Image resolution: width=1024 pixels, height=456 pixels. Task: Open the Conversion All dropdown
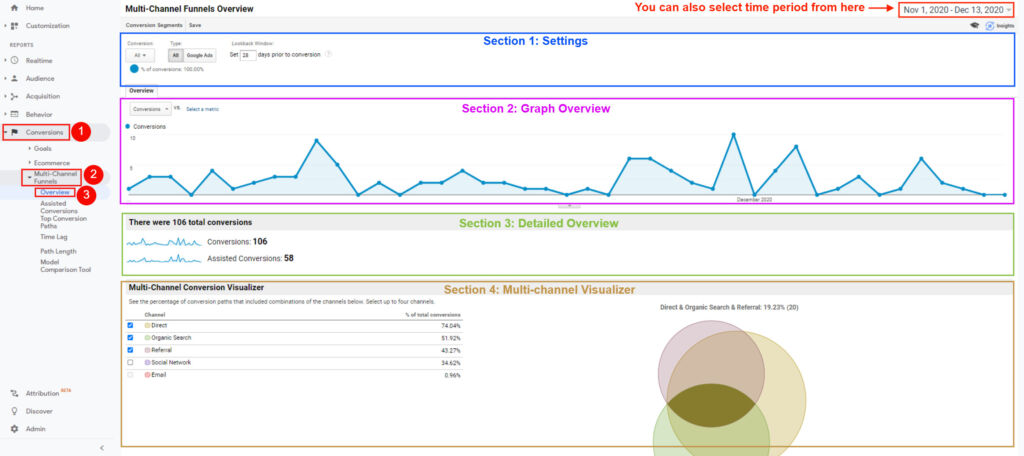click(x=140, y=56)
